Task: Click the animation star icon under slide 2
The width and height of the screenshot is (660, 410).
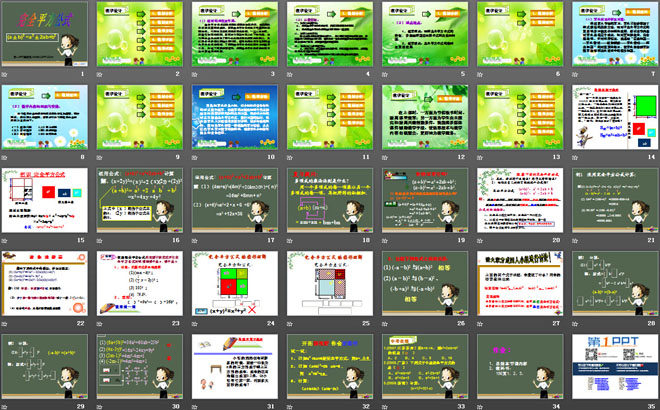Action: 99,75
